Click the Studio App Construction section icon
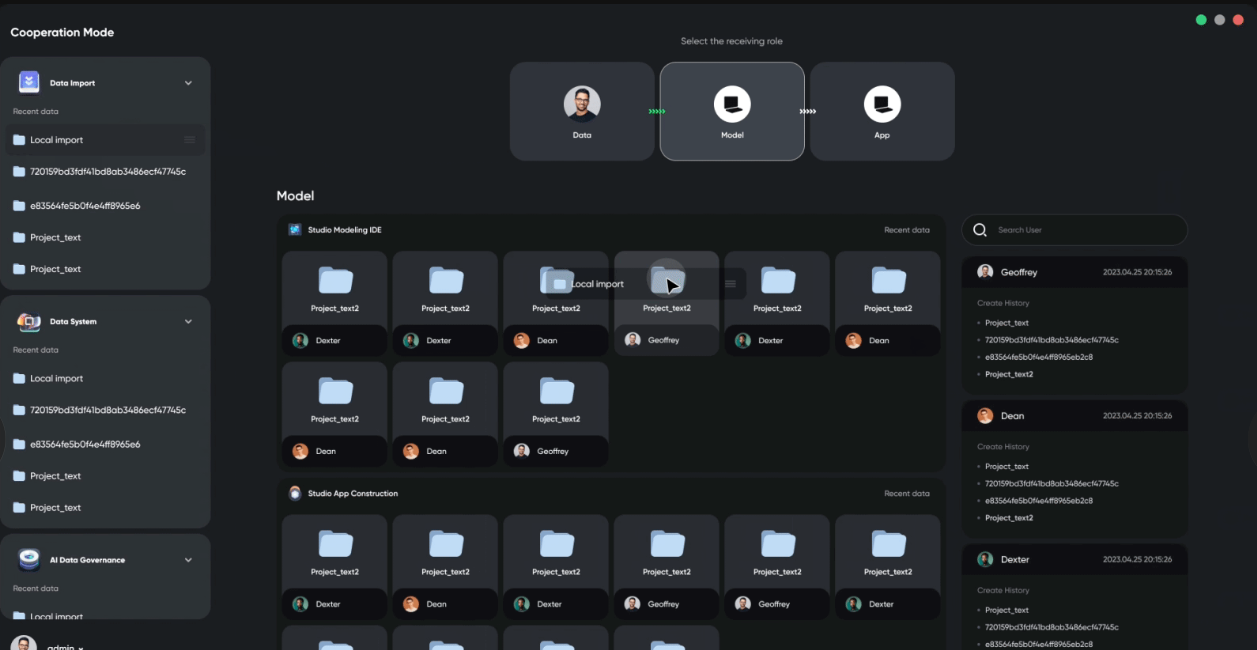 [x=295, y=493]
